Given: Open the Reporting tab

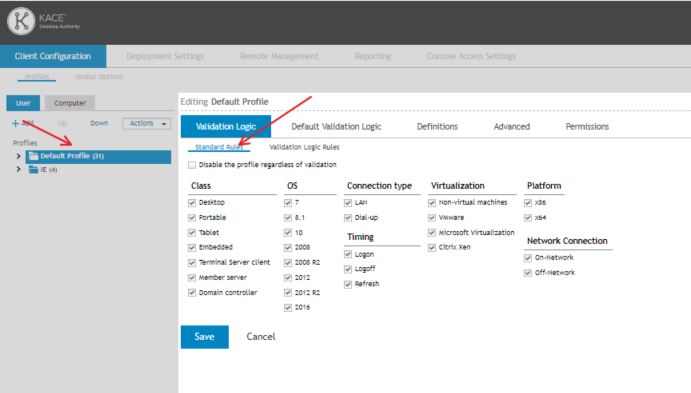Looking at the screenshot, I should pos(372,56).
